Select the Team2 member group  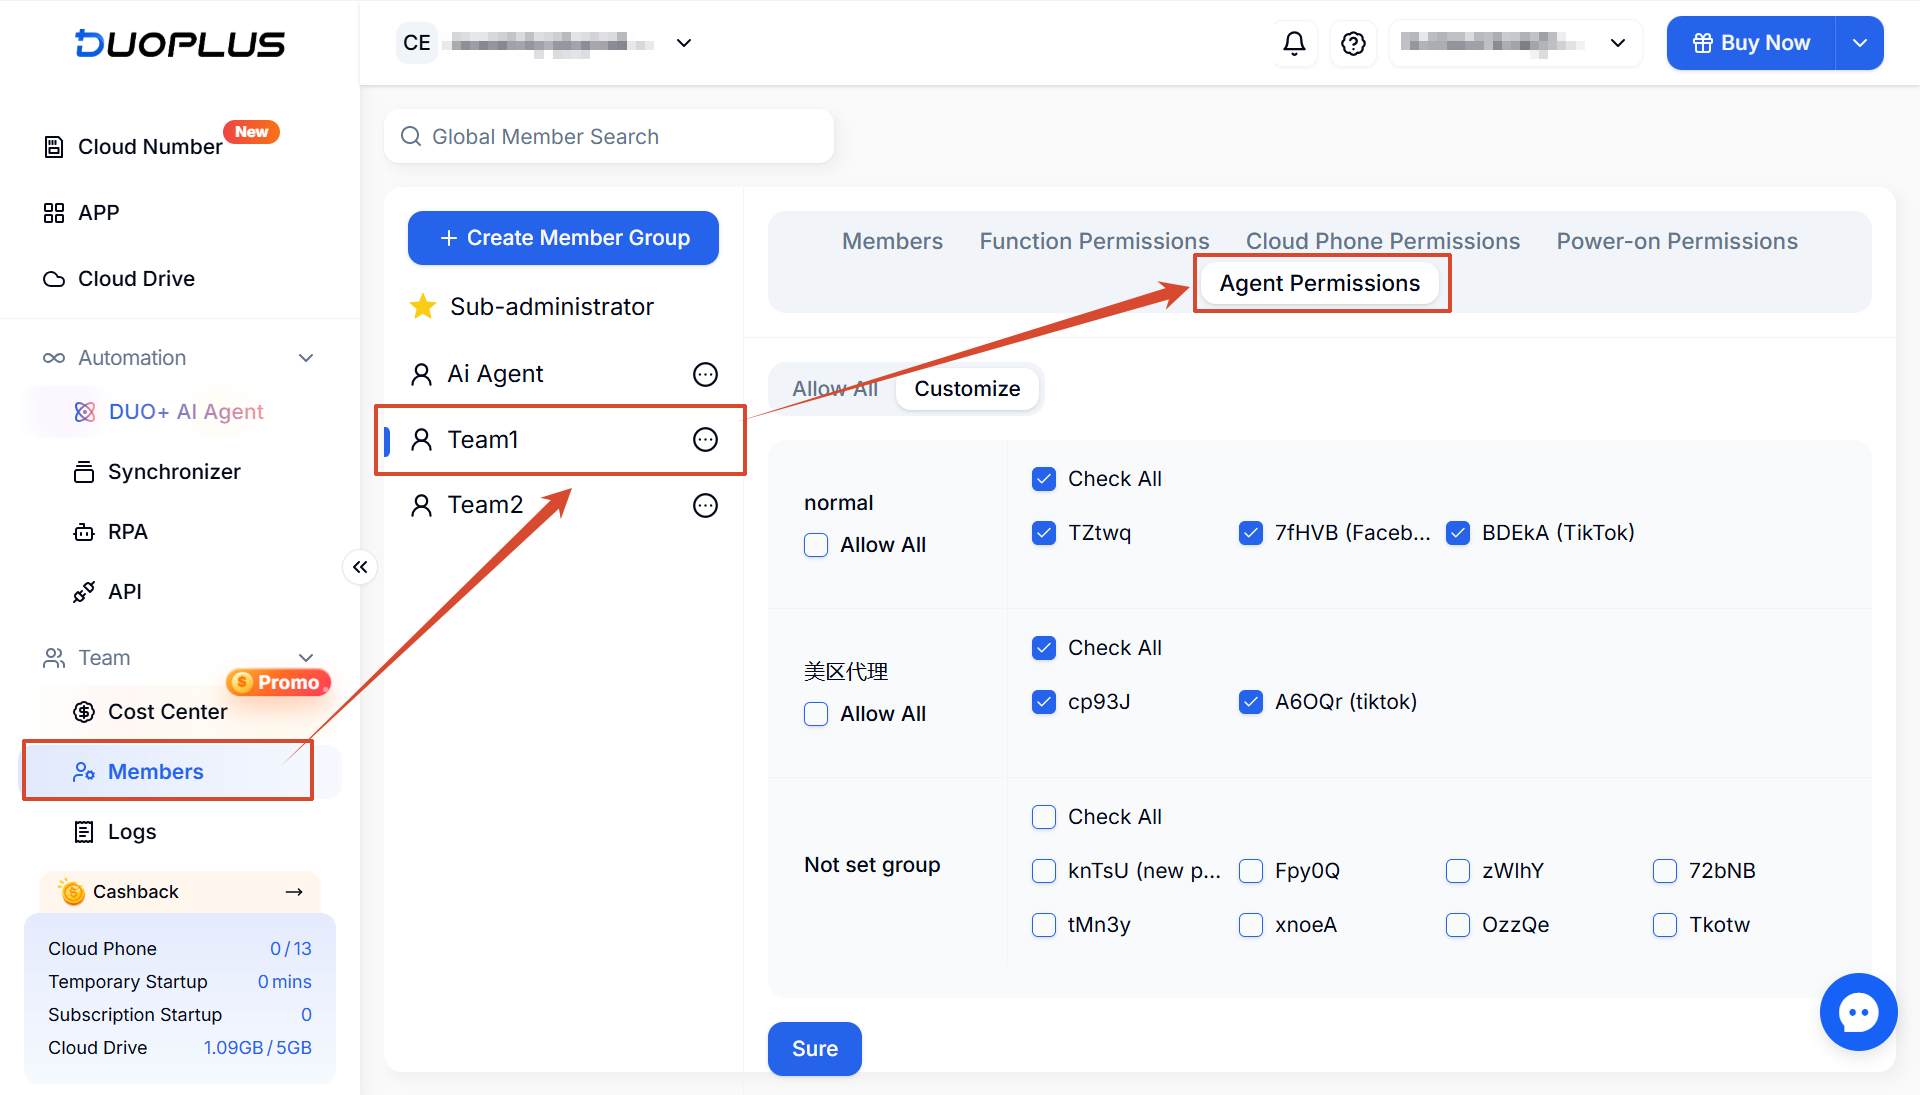(562, 505)
